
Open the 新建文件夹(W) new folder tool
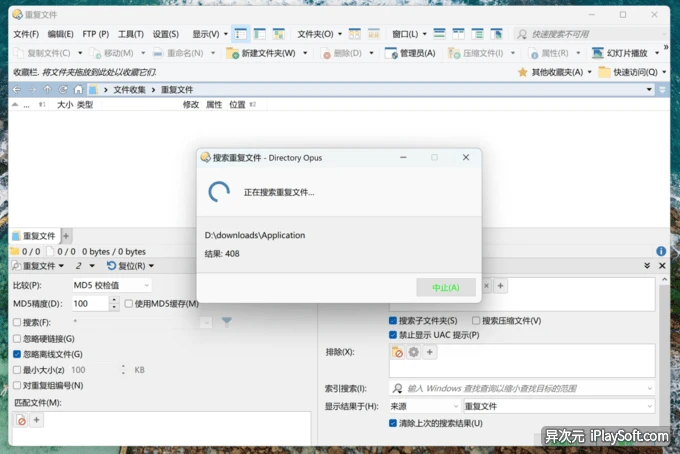[262, 53]
